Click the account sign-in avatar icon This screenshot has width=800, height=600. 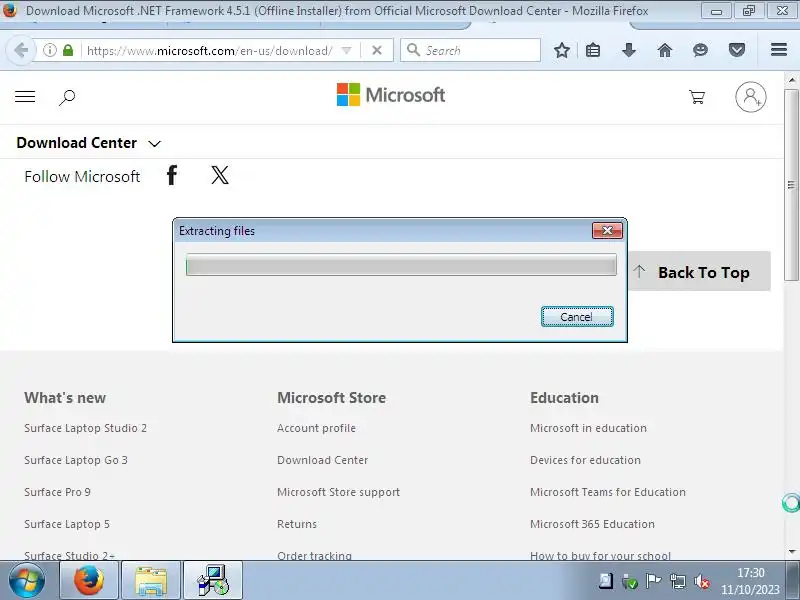click(x=751, y=96)
